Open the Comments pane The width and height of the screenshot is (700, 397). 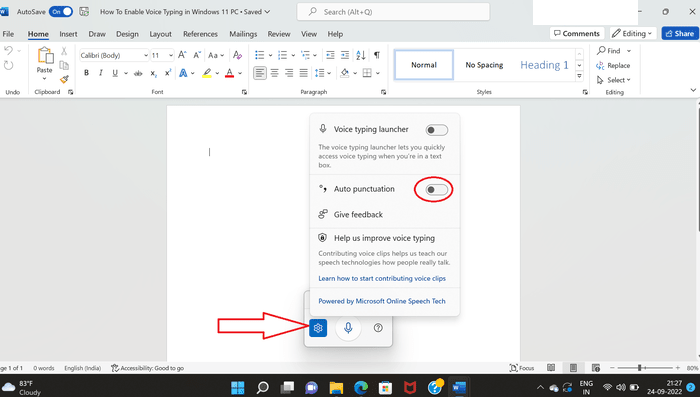tap(577, 33)
